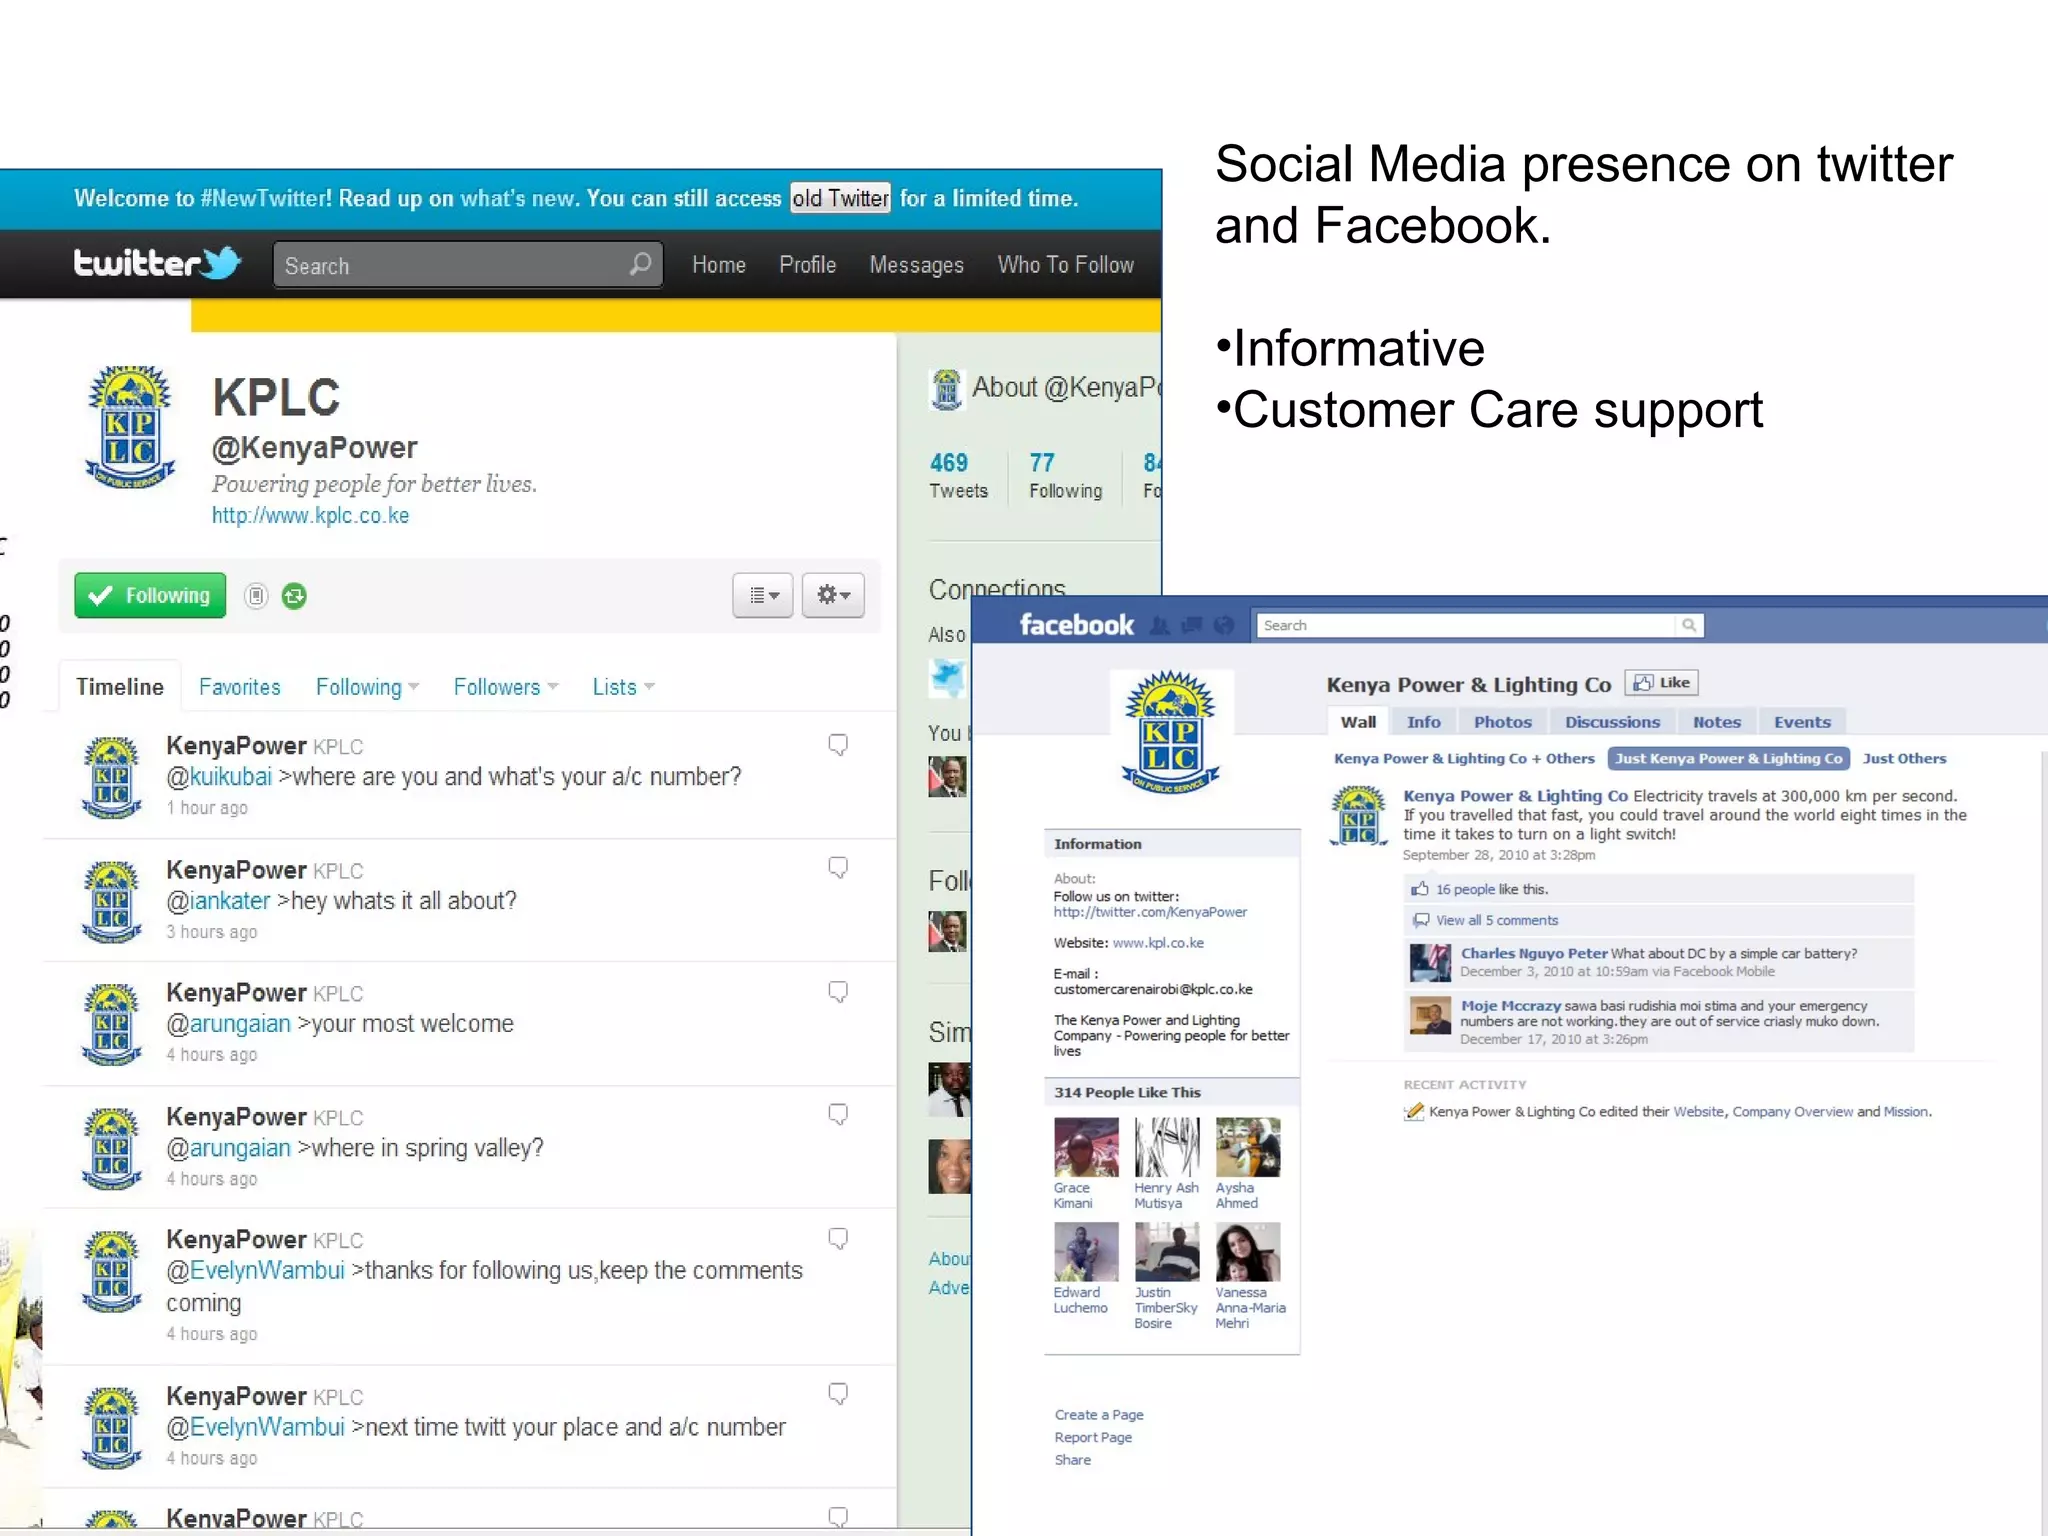Click 'View all 5 comments' link
This screenshot has width=2048, height=1536.
tap(1497, 920)
